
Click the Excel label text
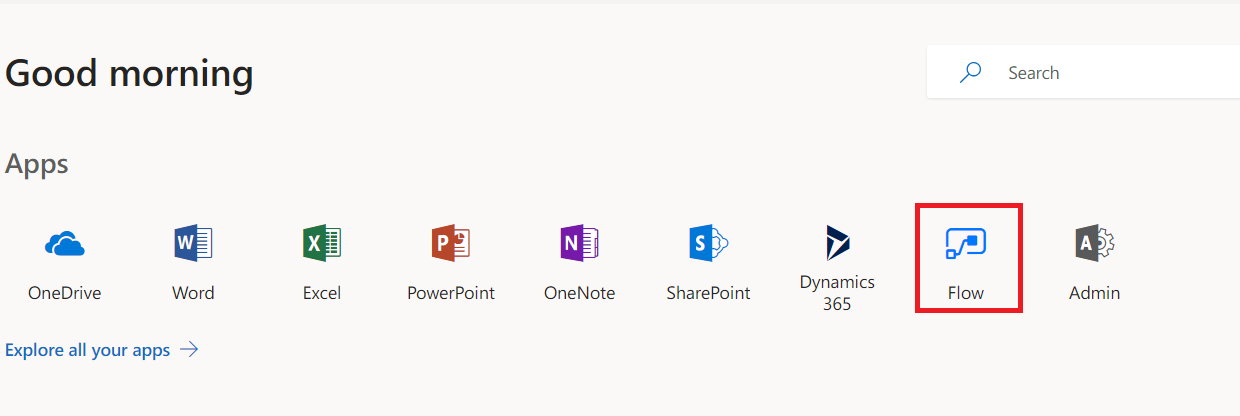coord(322,293)
